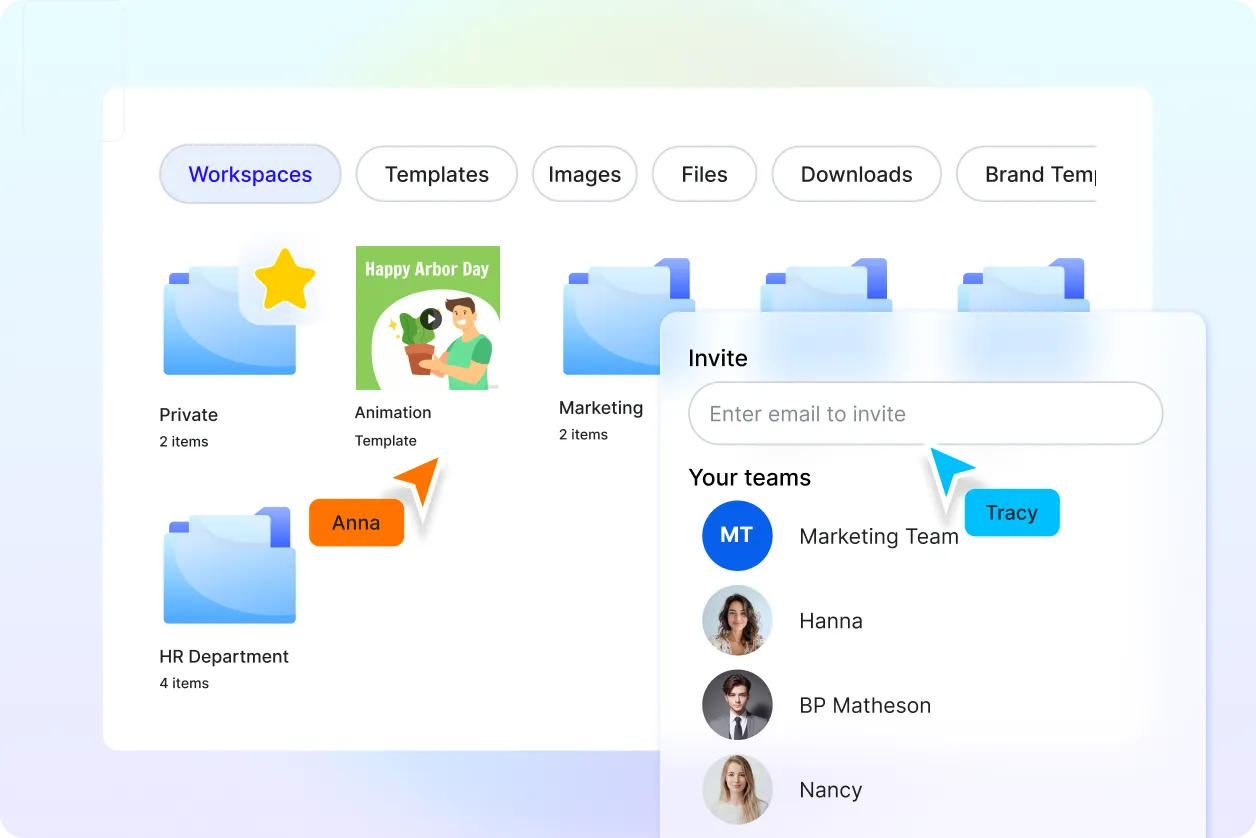Image resolution: width=1256 pixels, height=838 pixels.
Task: Click Hanna's profile picture
Action: [737, 620]
